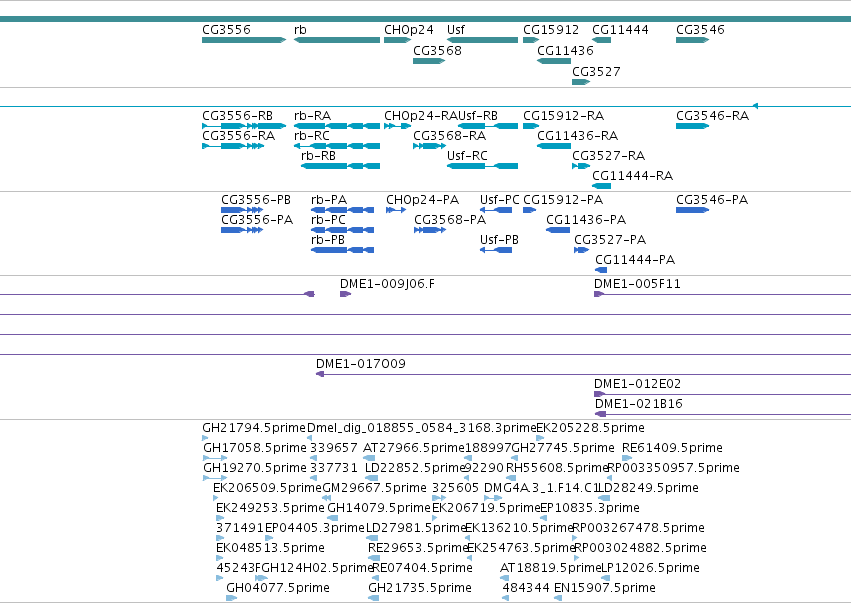
Task: Open protein CG3568-PA
Action: pos(430,230)
